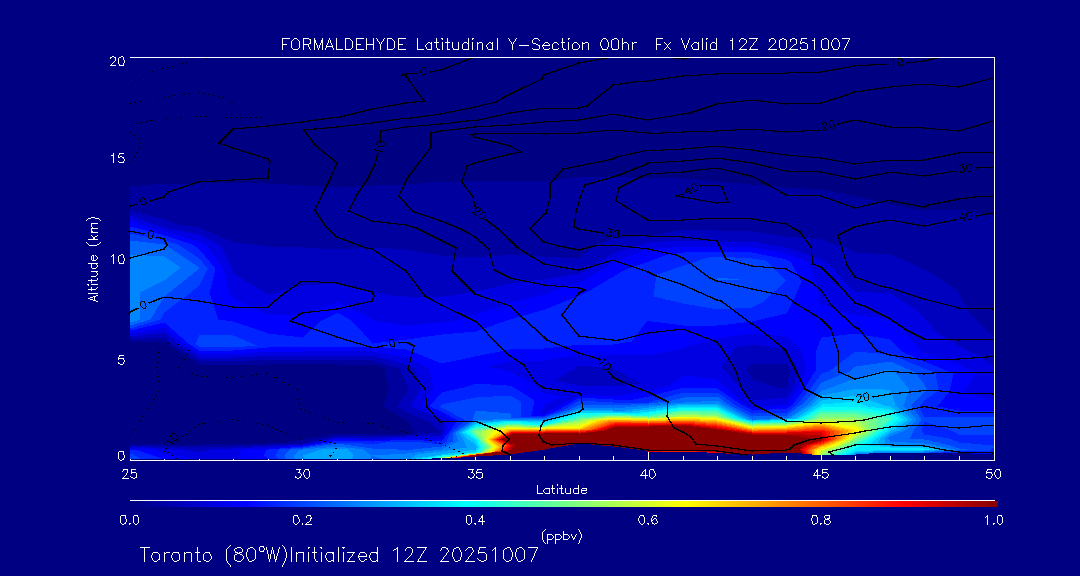Click the dark red high-concentration region near latitude 40

point(648,435)
